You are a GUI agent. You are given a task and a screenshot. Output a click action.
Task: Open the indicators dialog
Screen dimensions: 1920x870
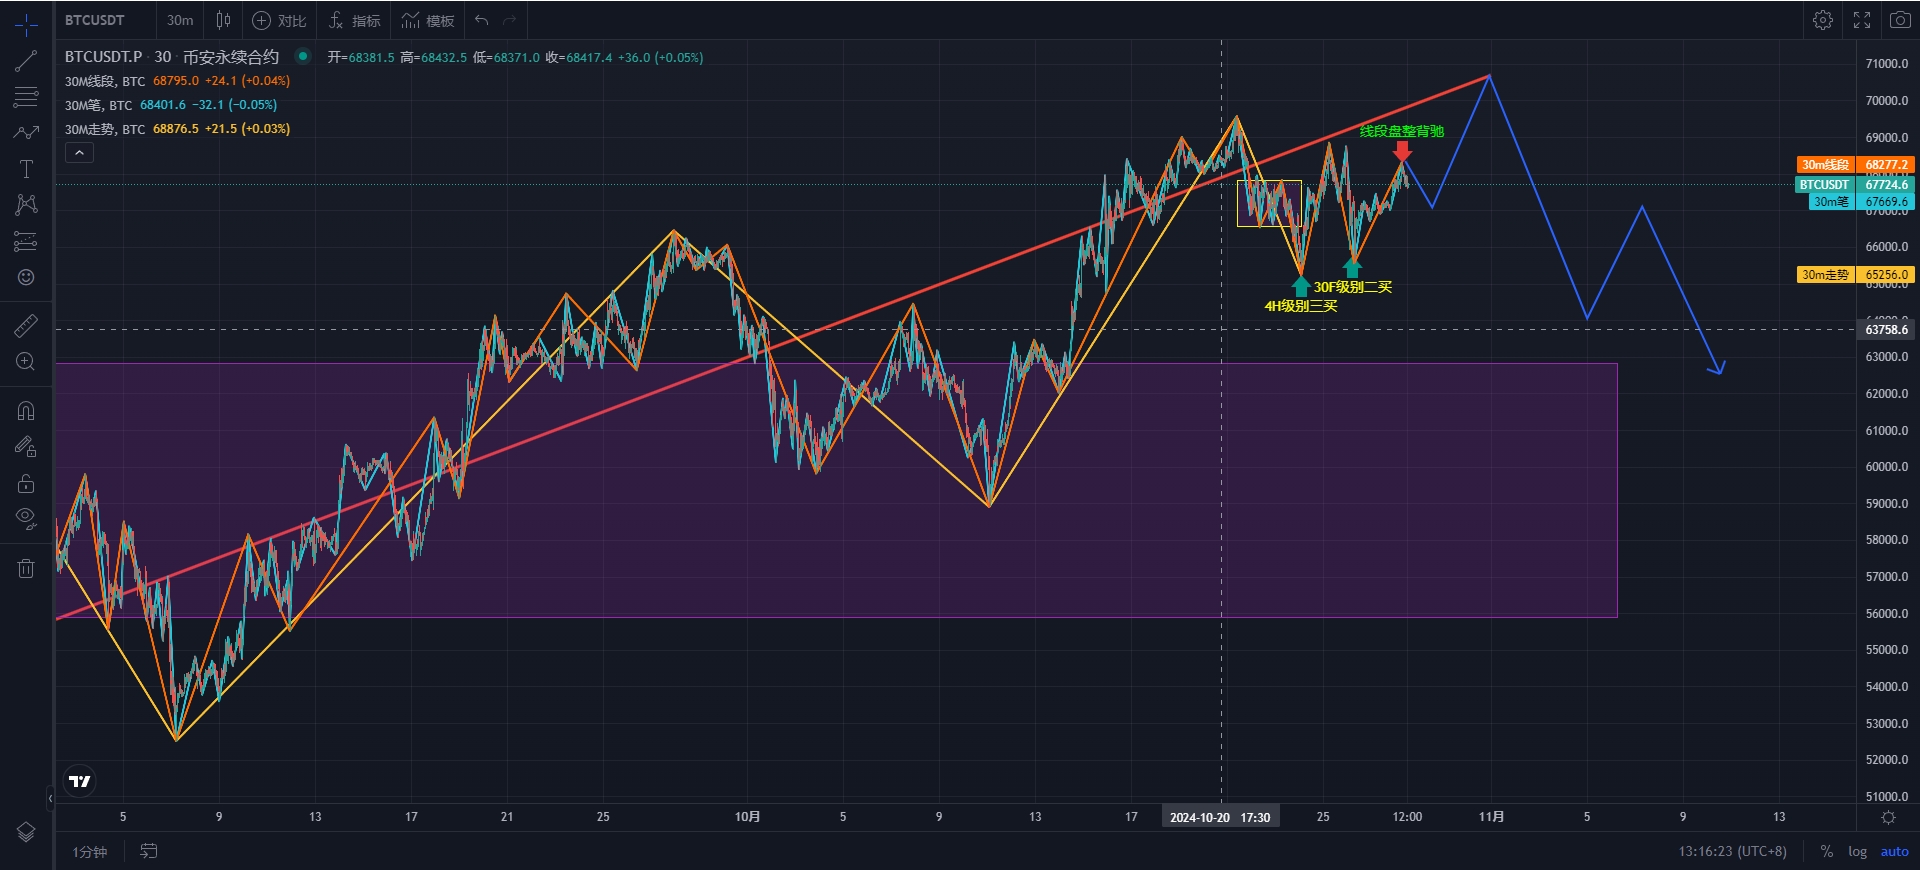tap(354, 20)
